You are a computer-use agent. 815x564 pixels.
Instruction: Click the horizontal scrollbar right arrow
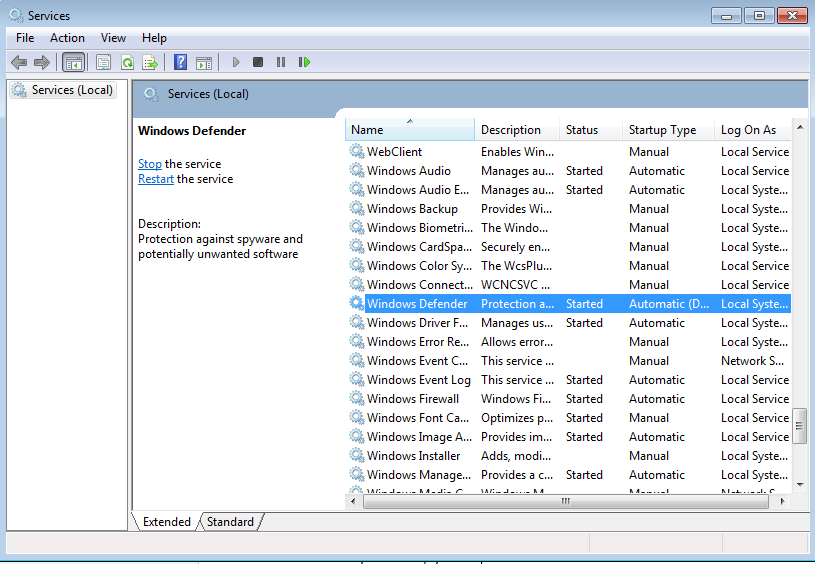pyautogui.click(x=783, y=502)
